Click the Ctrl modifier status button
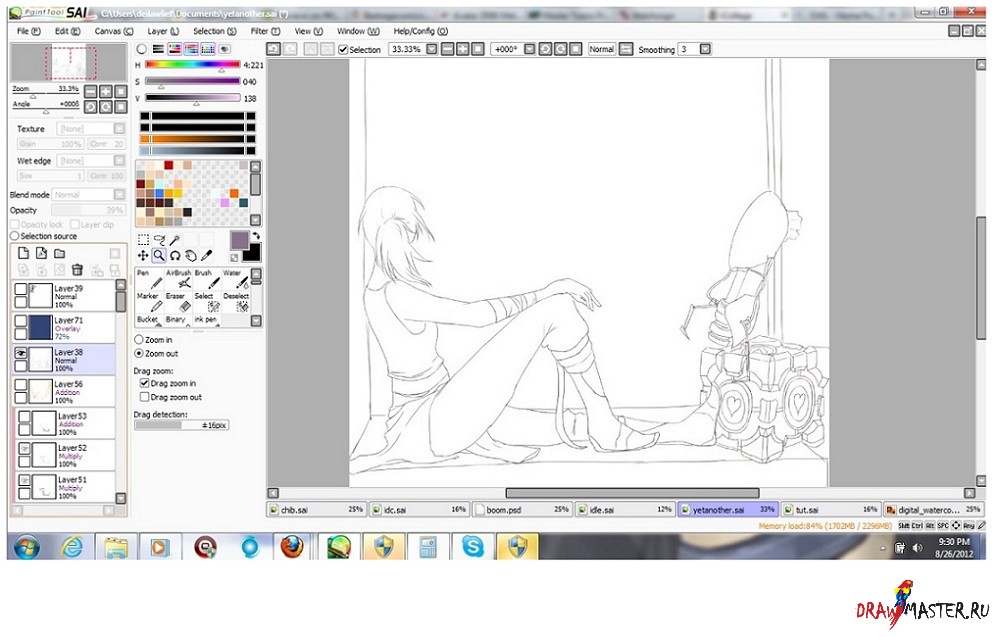This screenshot has width=997, height=637. pyautogui.click(x=917, y=526)
